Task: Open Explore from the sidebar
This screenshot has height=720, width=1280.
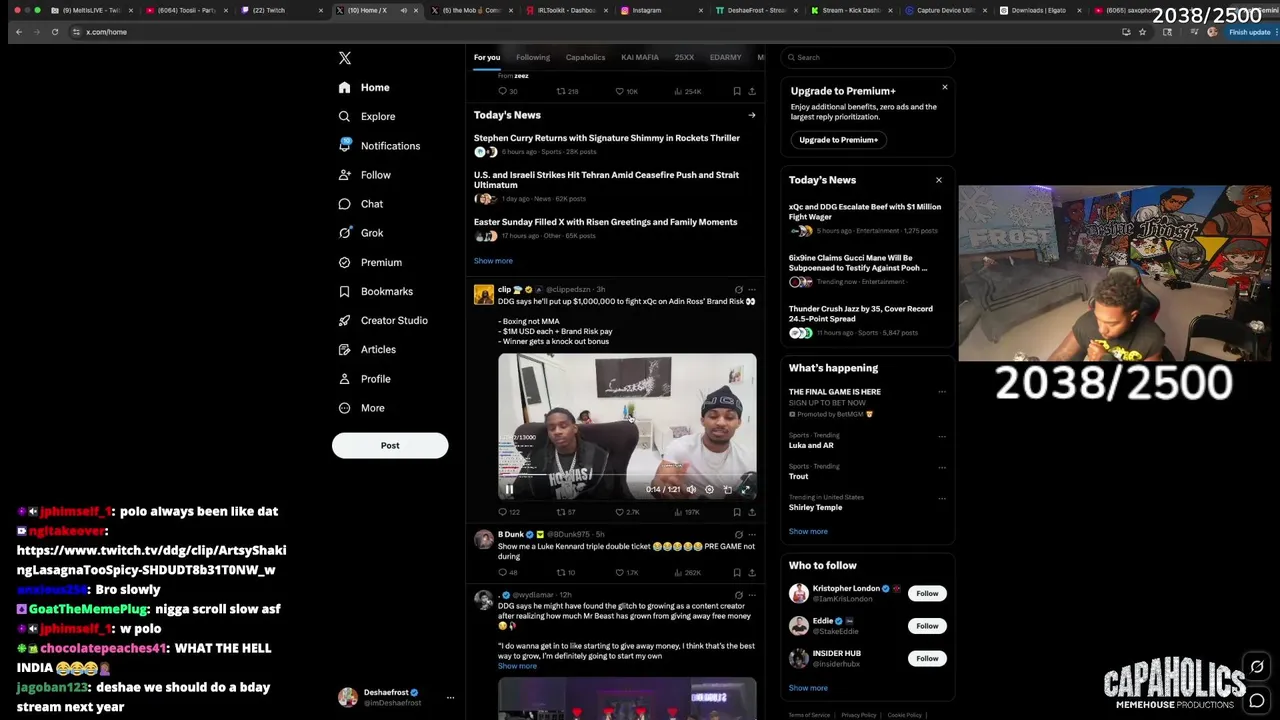Action: (367, 116)
